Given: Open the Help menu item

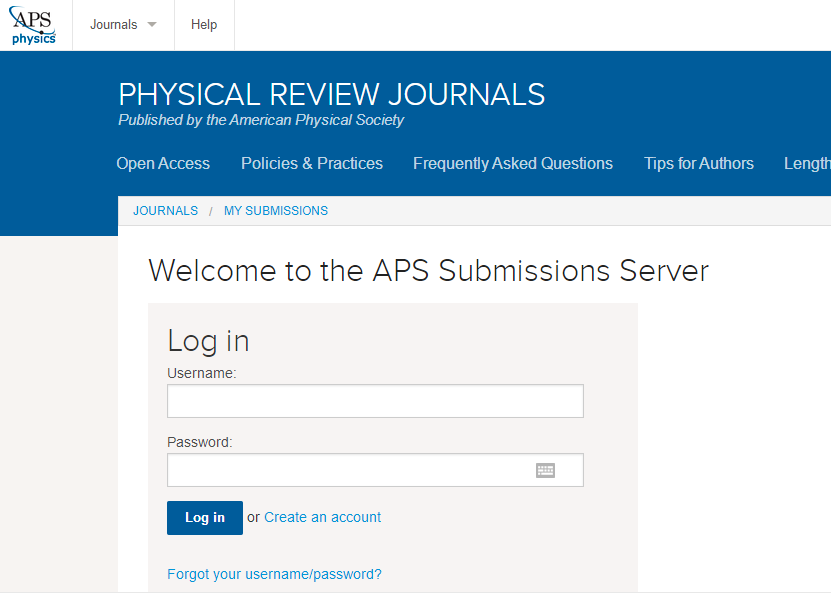Looking at the screenshot, I should 204,25.
